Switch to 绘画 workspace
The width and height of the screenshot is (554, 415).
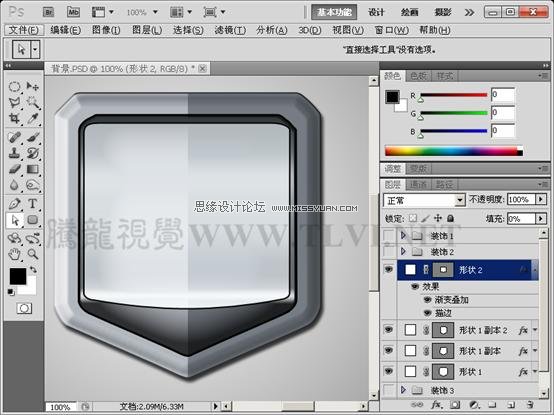coord(409,12)
